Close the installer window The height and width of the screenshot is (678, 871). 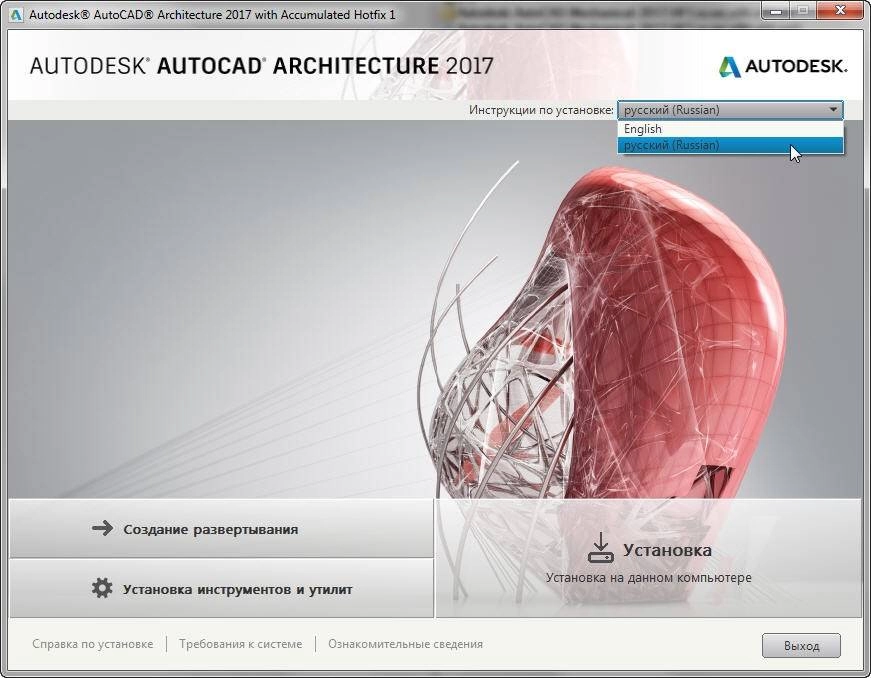[x=840, y=11]
